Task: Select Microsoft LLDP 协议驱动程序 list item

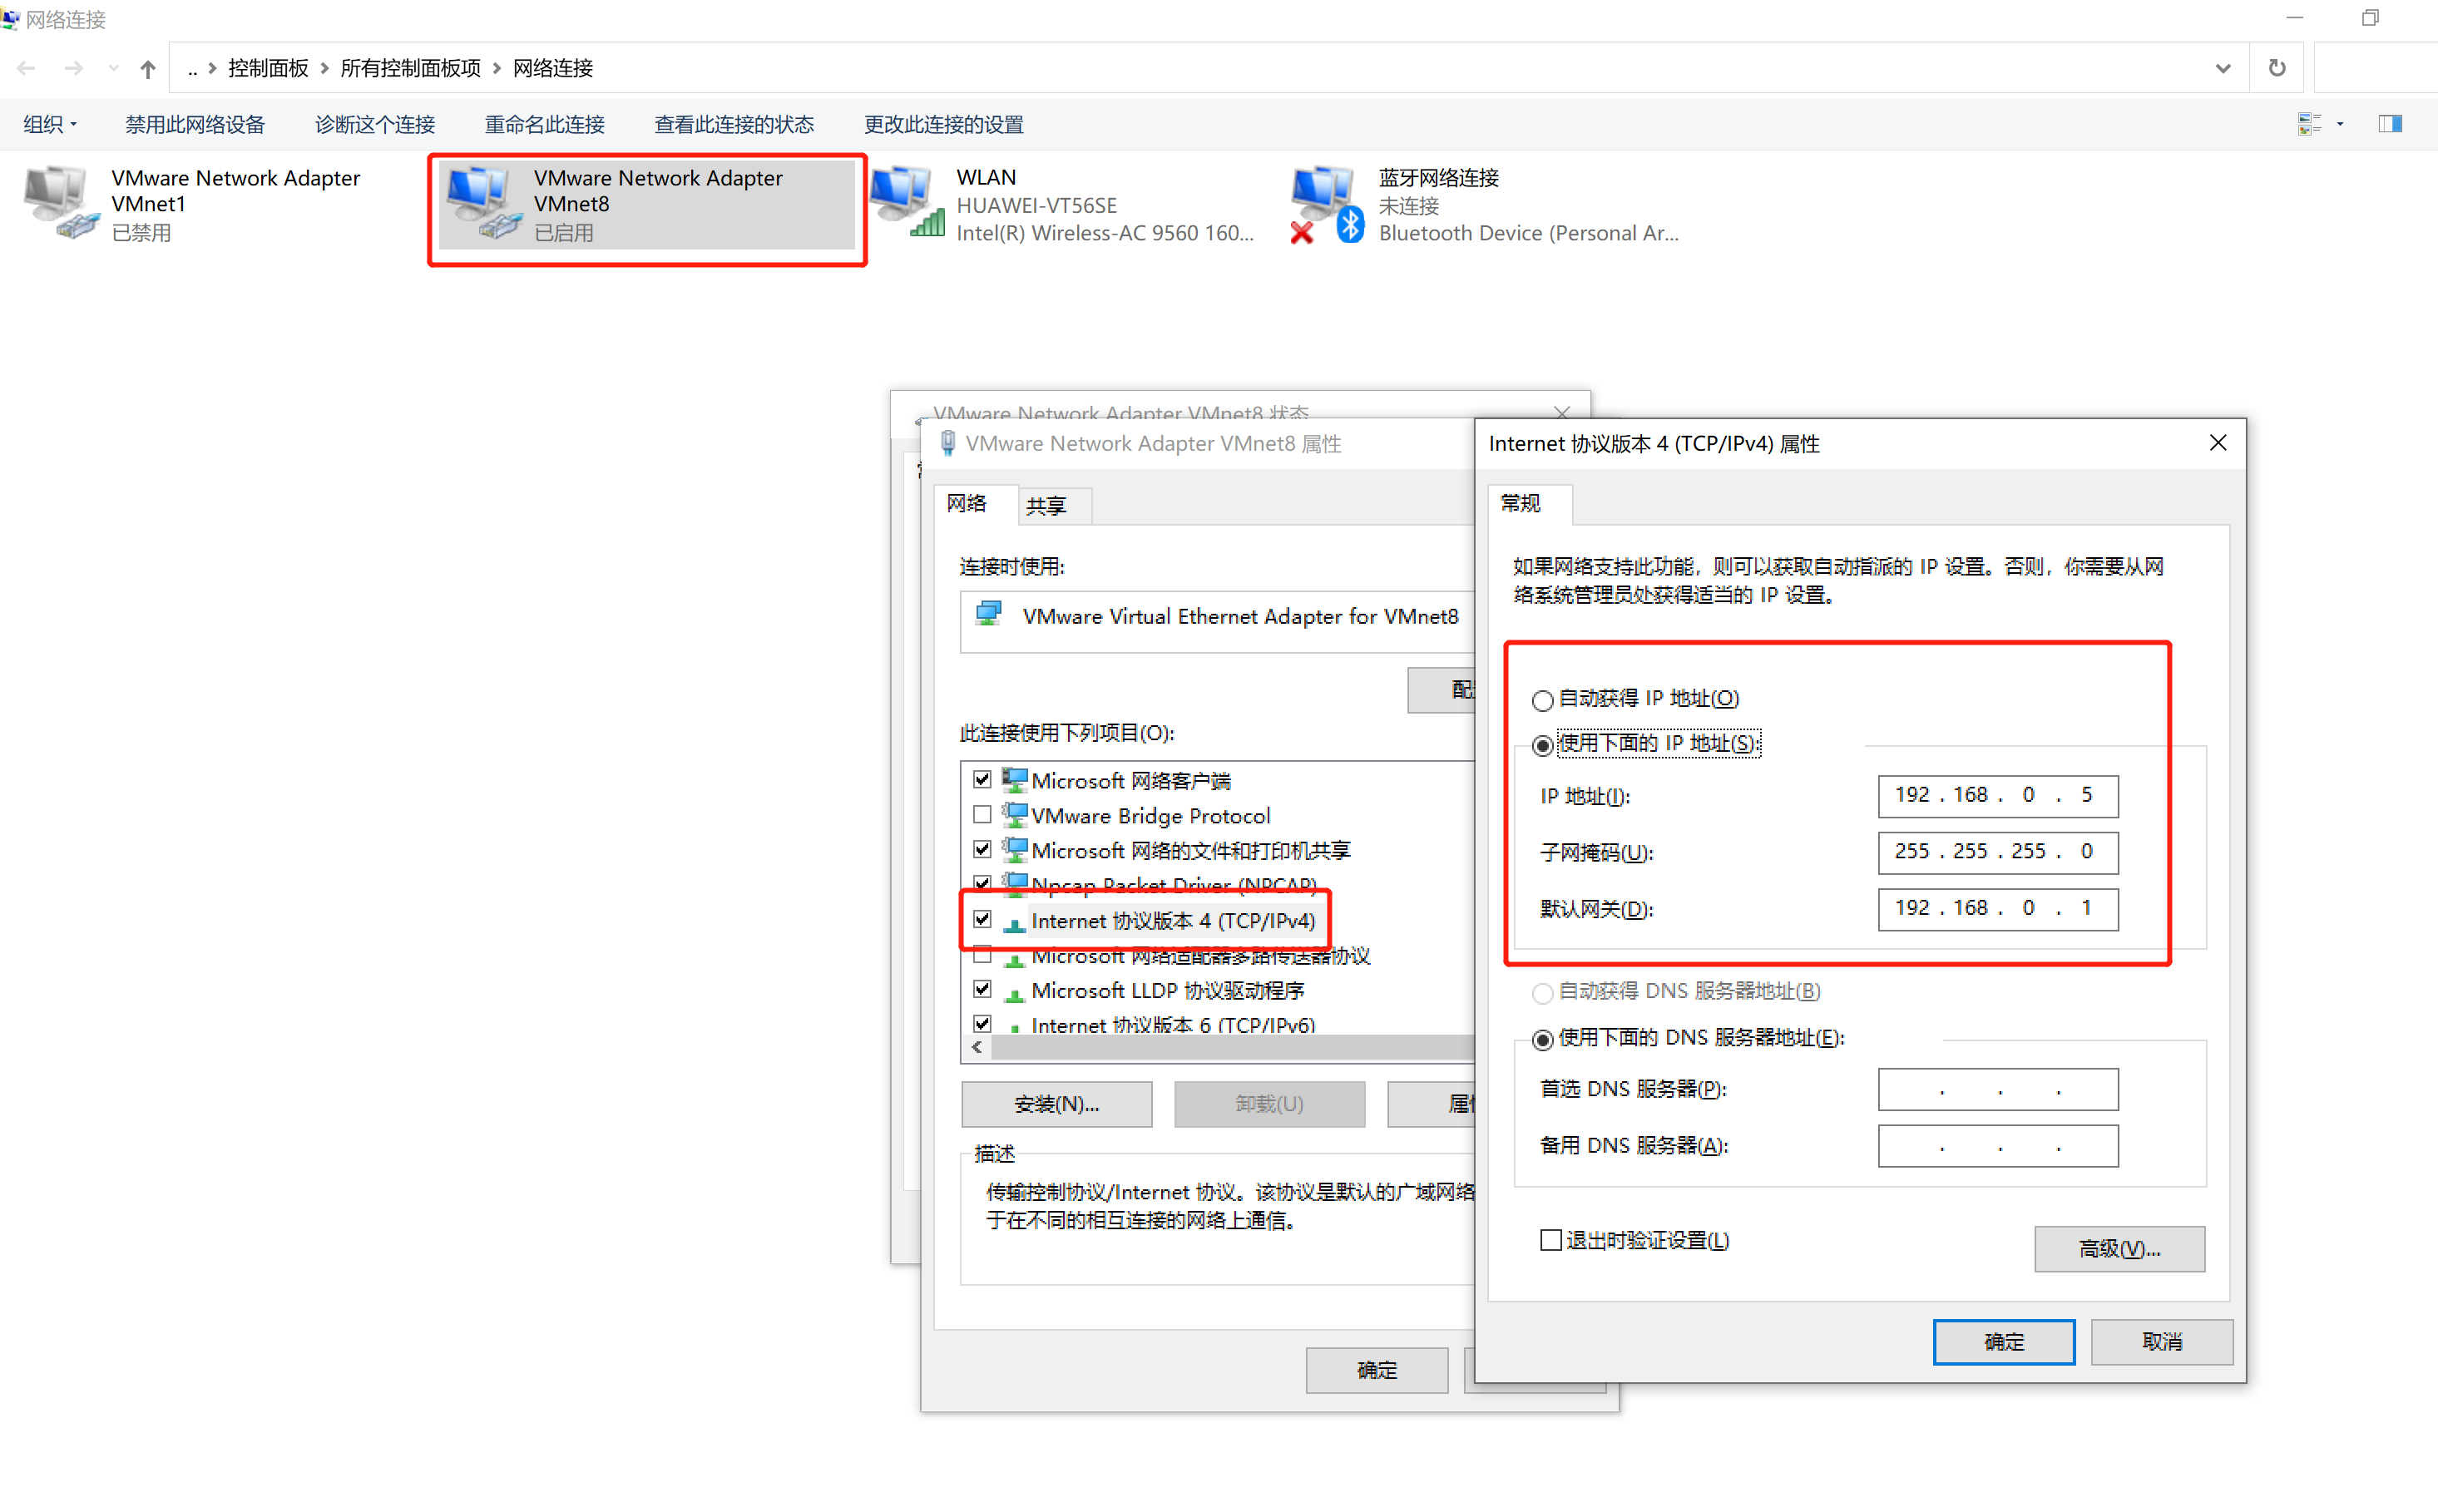Action: (1167, 990)
